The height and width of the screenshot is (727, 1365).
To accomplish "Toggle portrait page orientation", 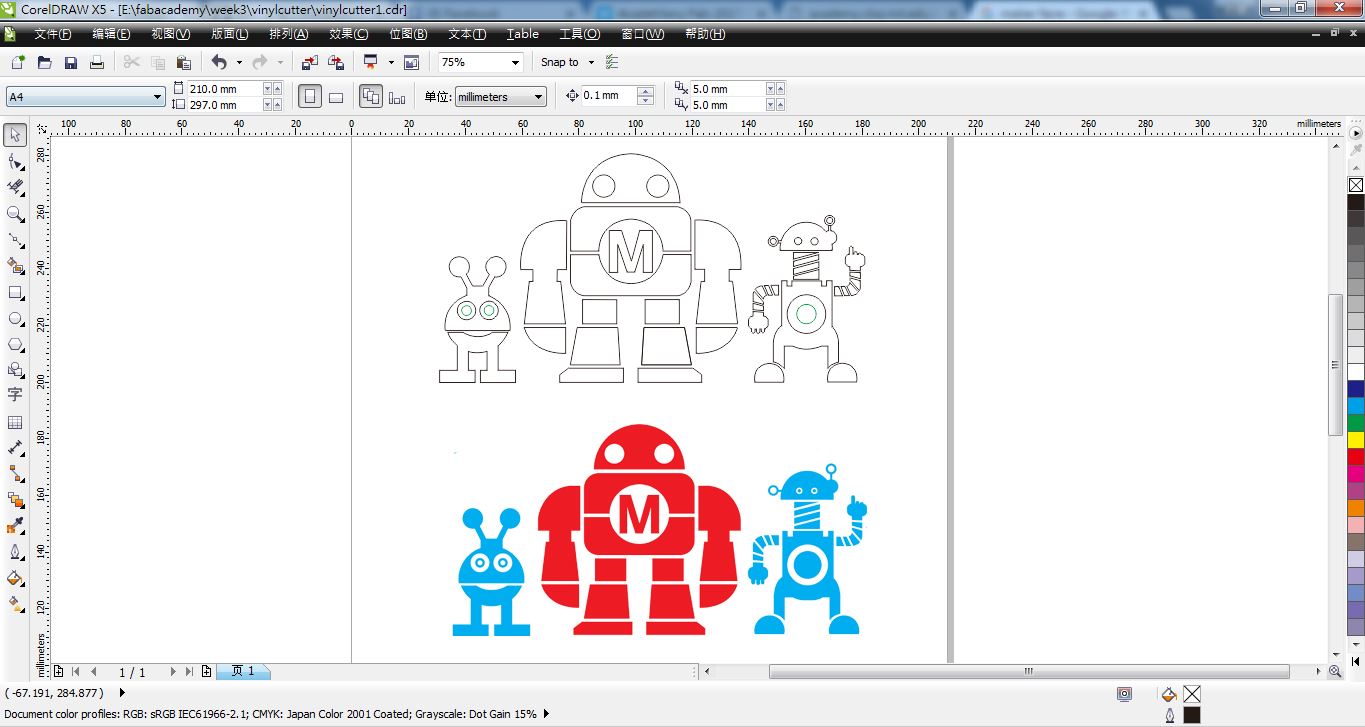I will pyautogui.click(x=310, y=95).
